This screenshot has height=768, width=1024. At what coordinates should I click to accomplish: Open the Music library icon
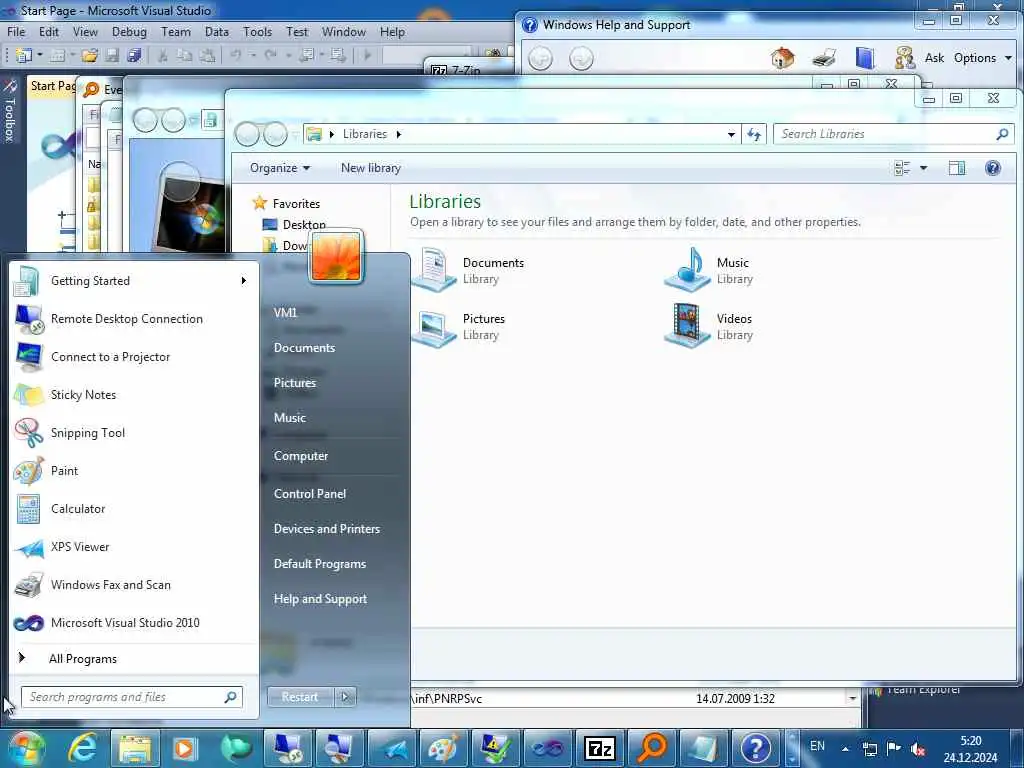pyautogui.click(x=687, y=269)
